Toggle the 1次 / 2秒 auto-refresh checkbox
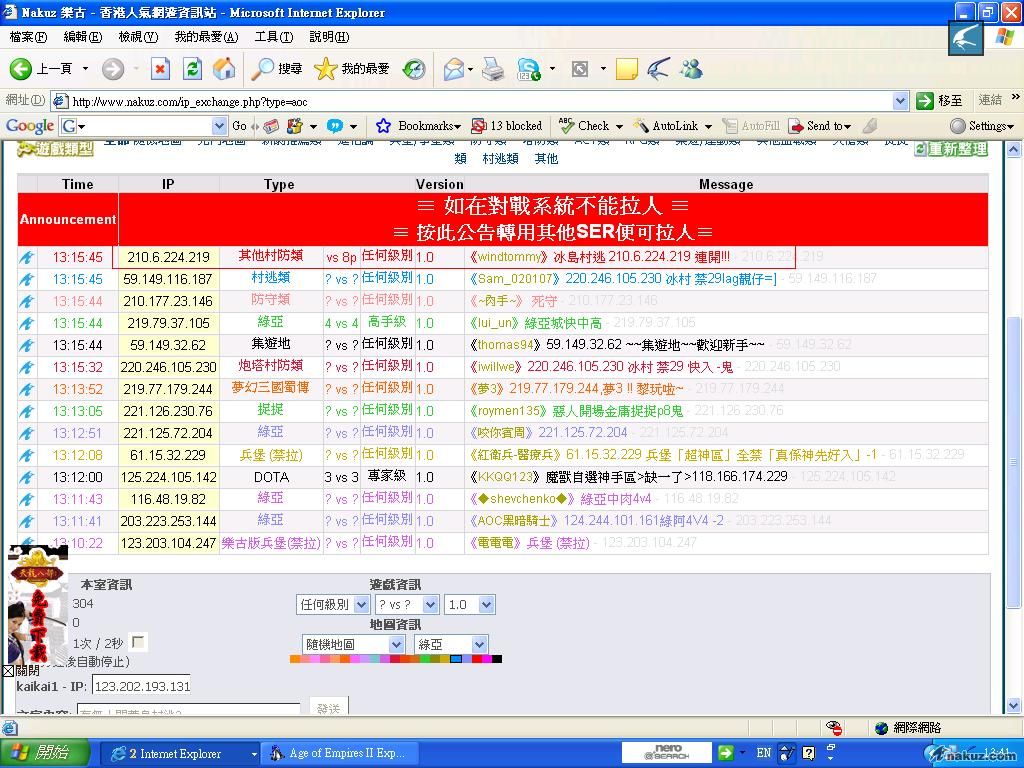Image resolution: width=1024 pixels, height=768 pixels. 138,642
